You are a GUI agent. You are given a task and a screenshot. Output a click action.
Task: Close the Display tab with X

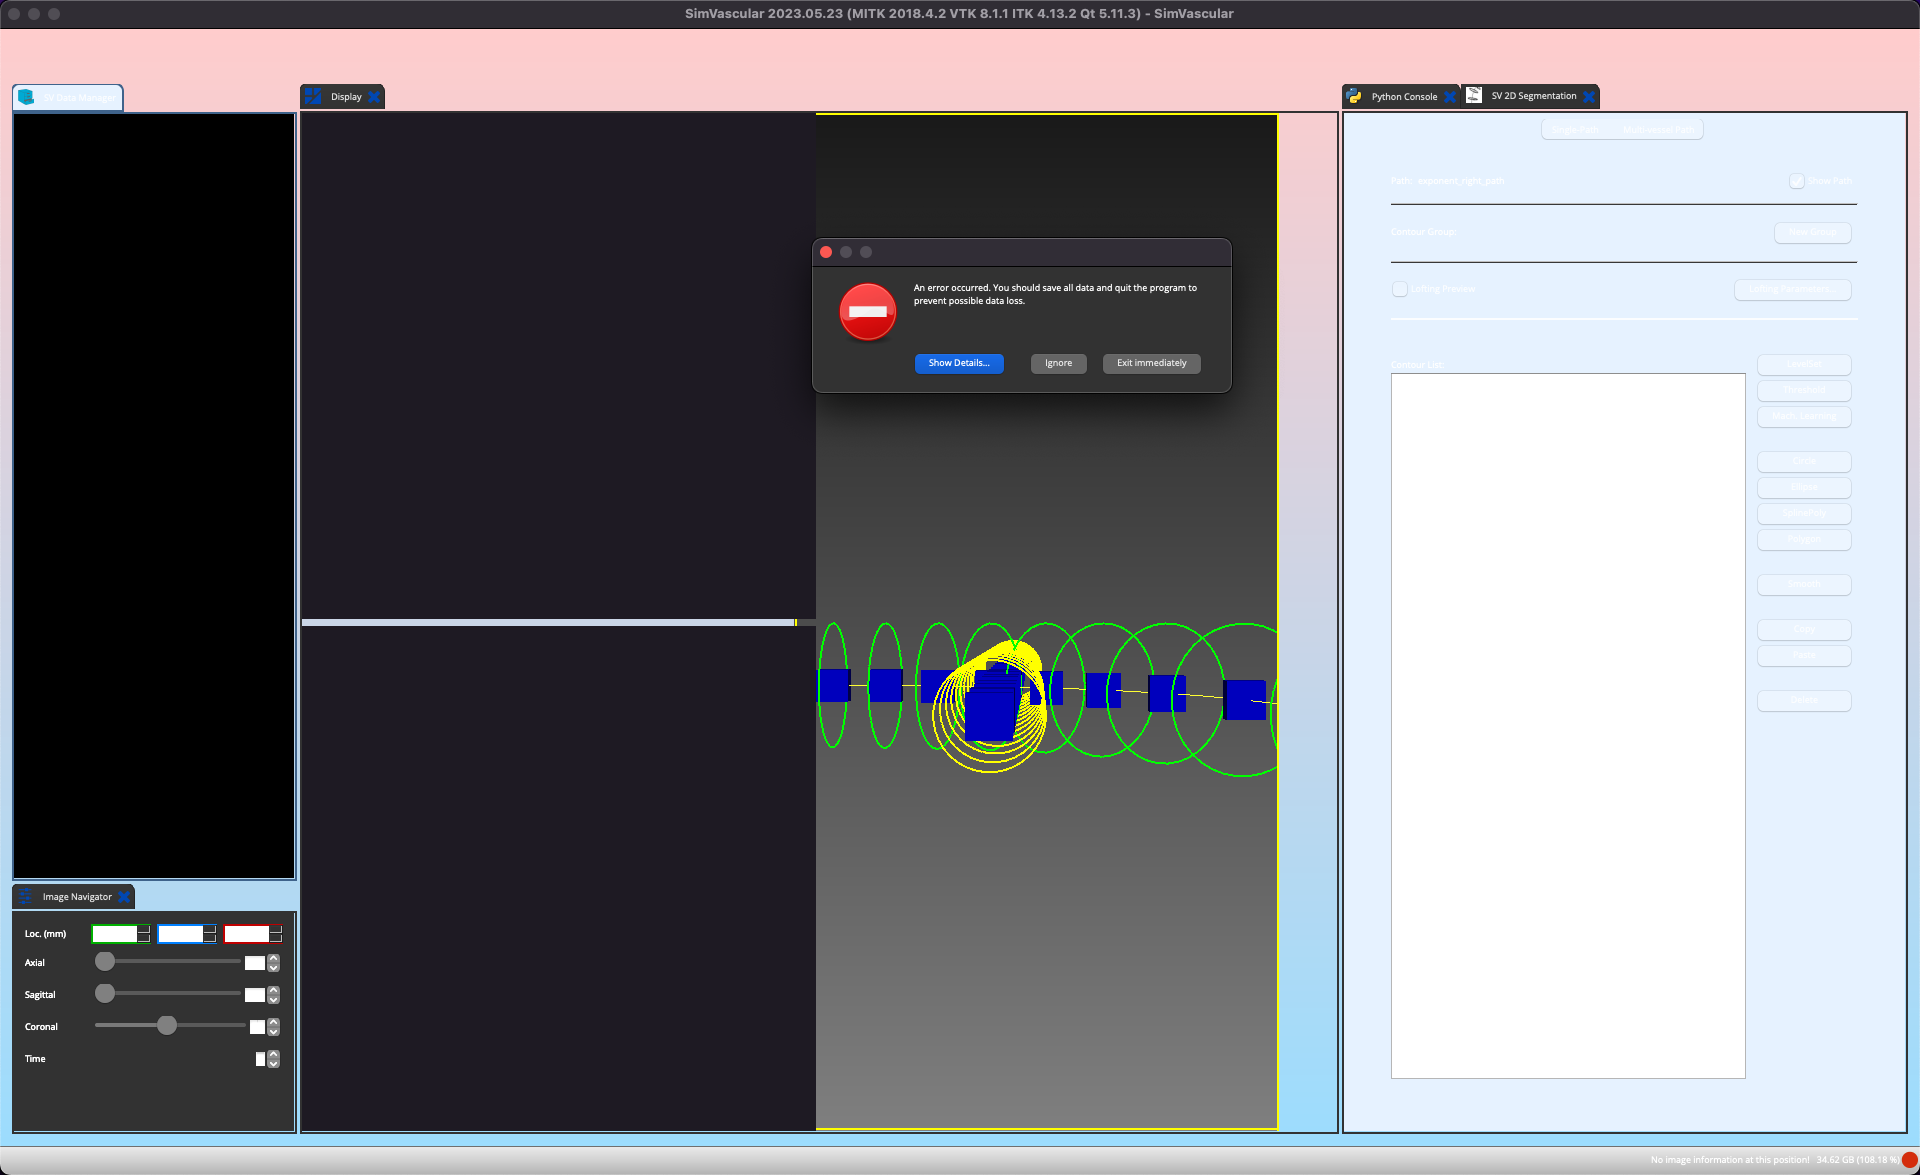point(374,97)
